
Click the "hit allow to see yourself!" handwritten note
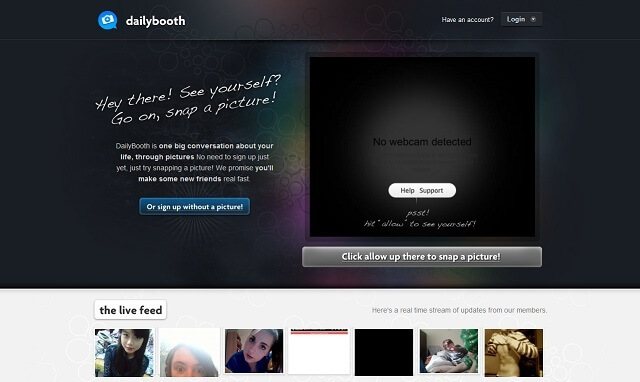[420, 224]
